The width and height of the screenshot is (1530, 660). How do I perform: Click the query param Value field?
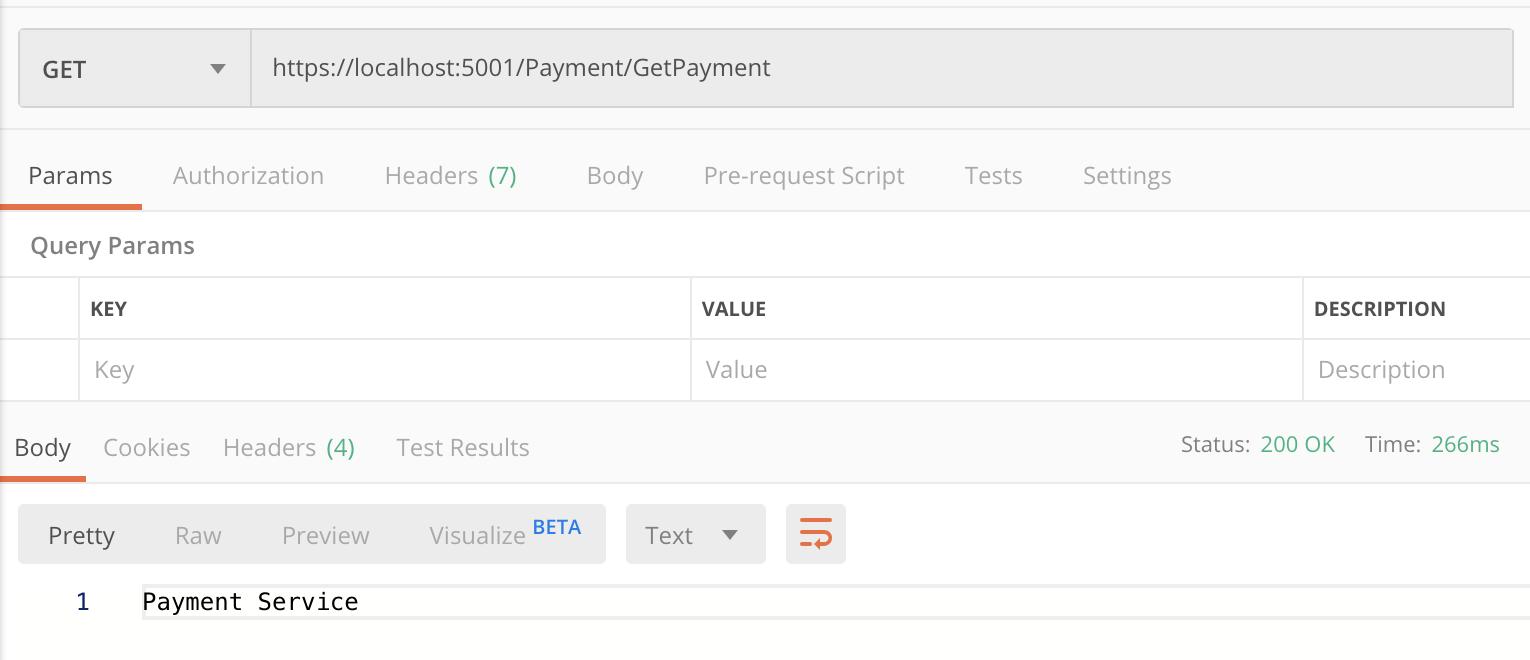pos(996,370)
